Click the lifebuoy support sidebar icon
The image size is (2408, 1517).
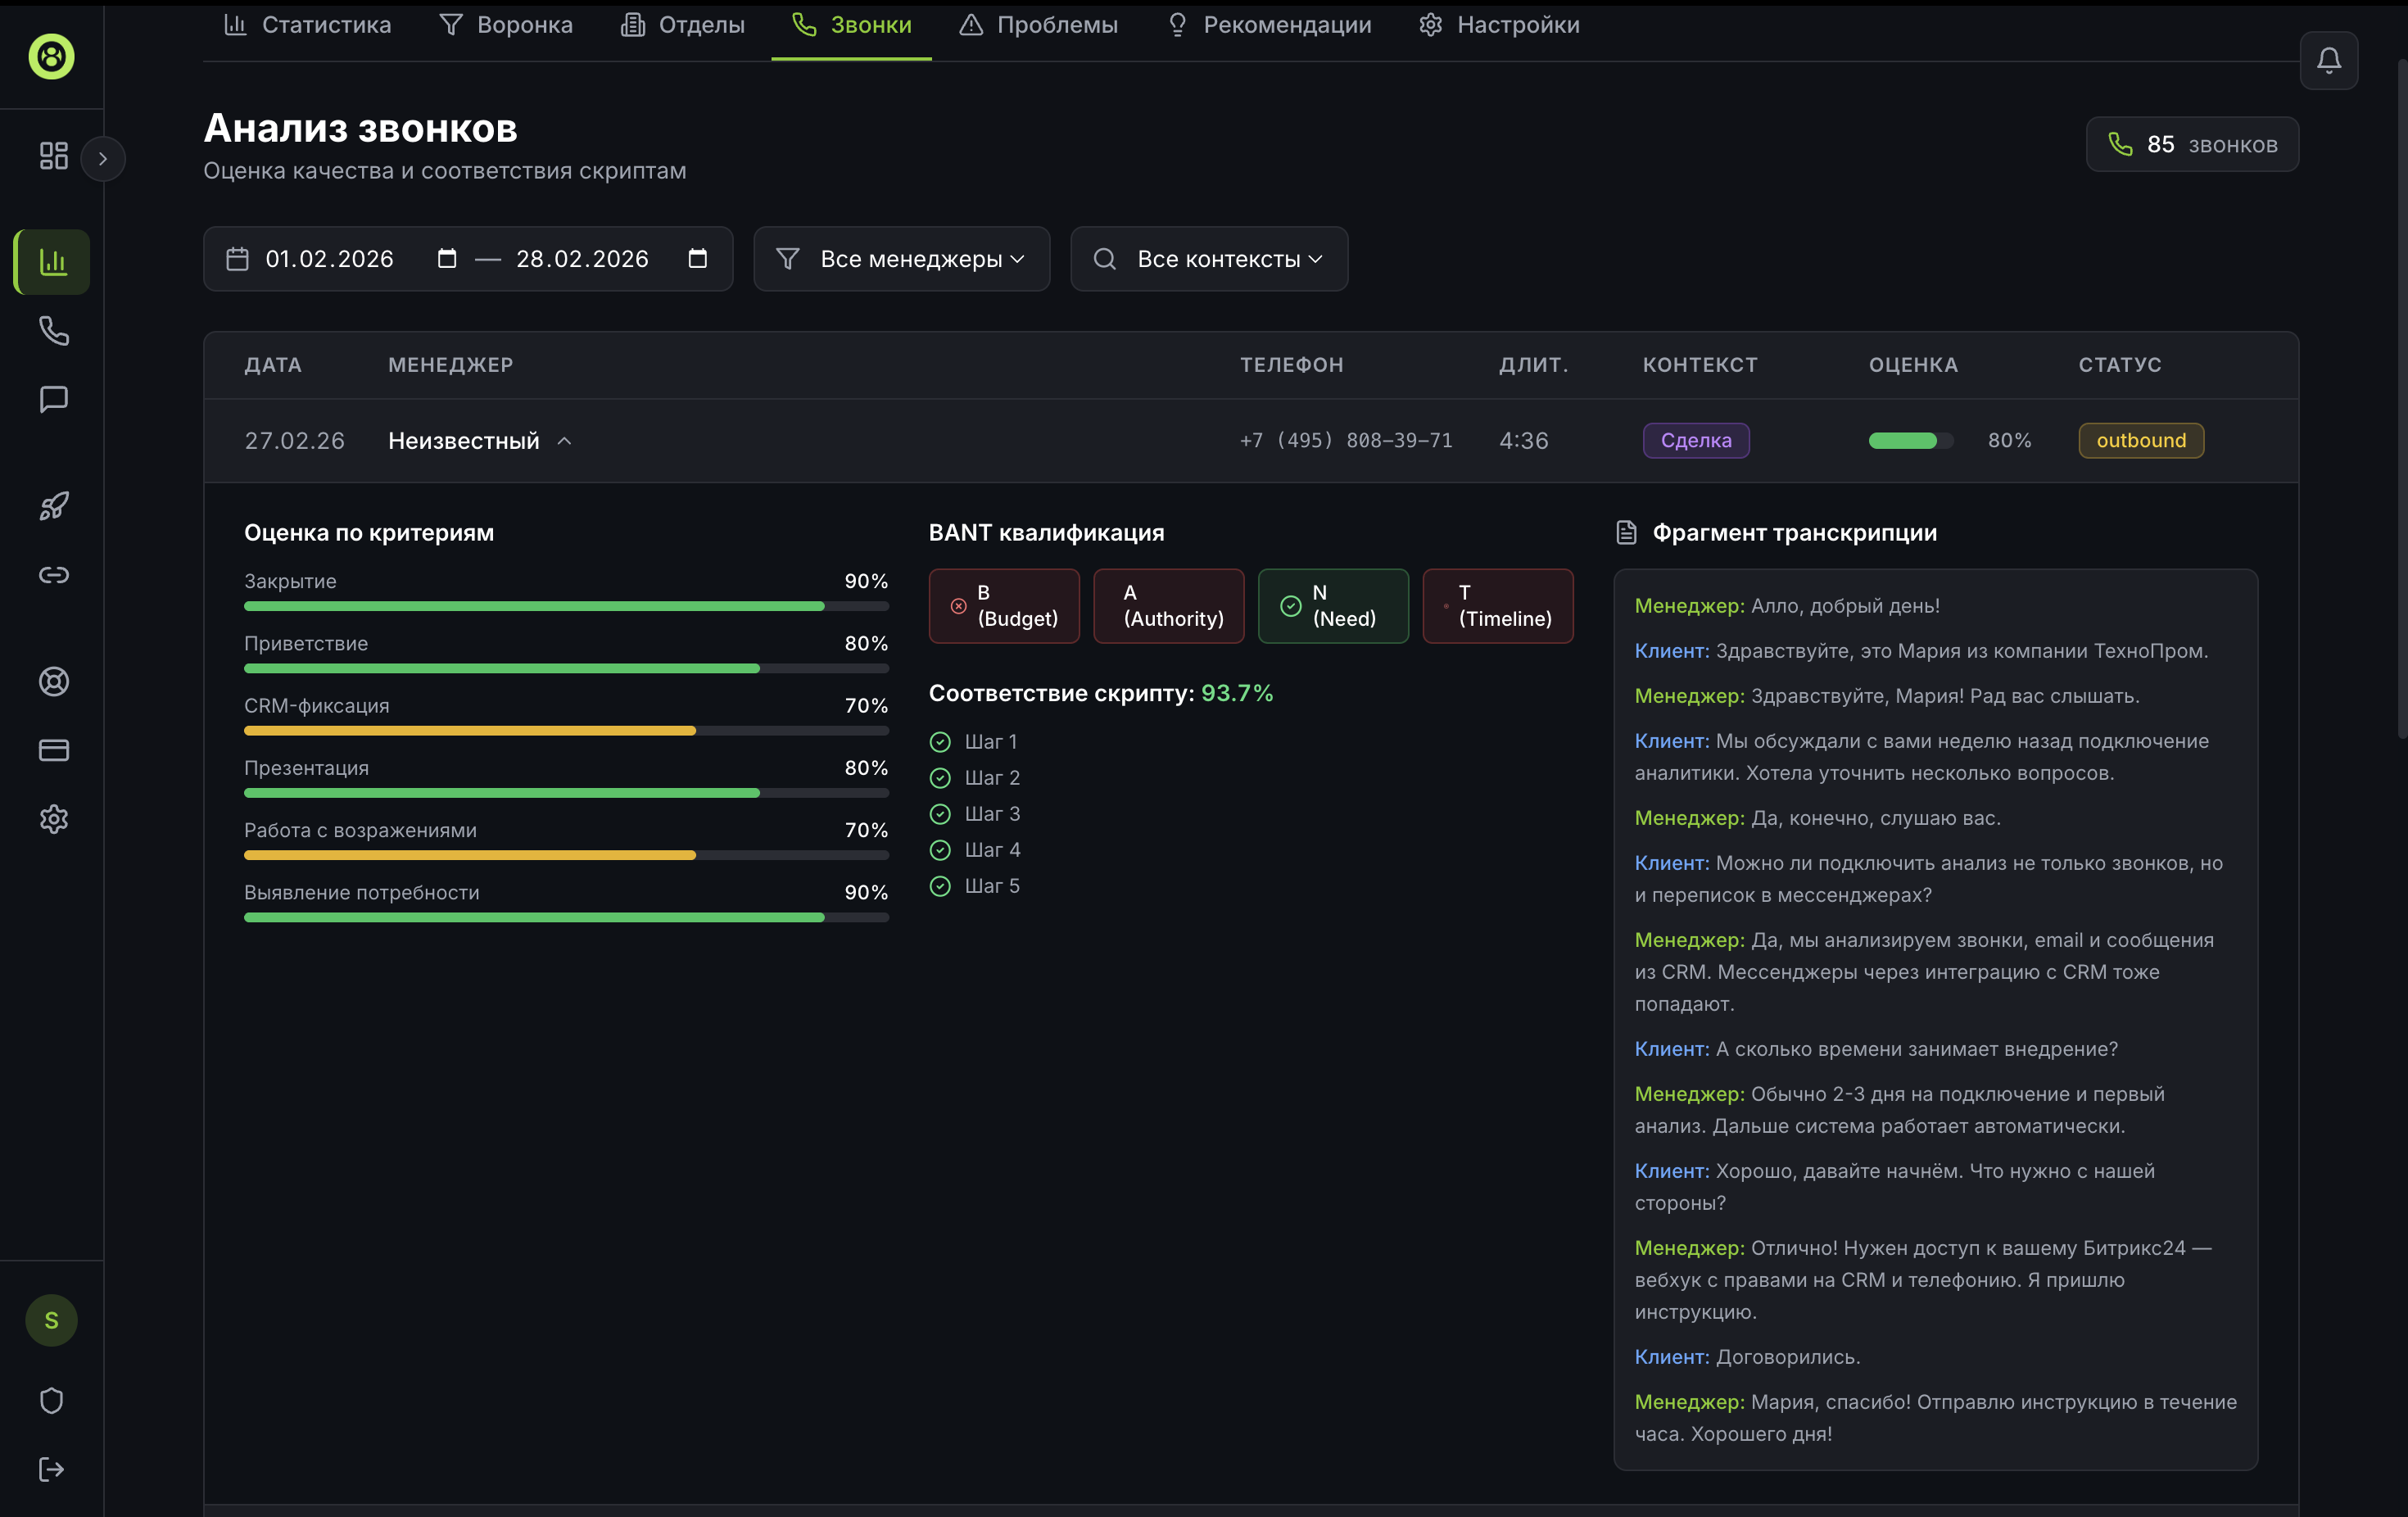[x=53, y=681]
